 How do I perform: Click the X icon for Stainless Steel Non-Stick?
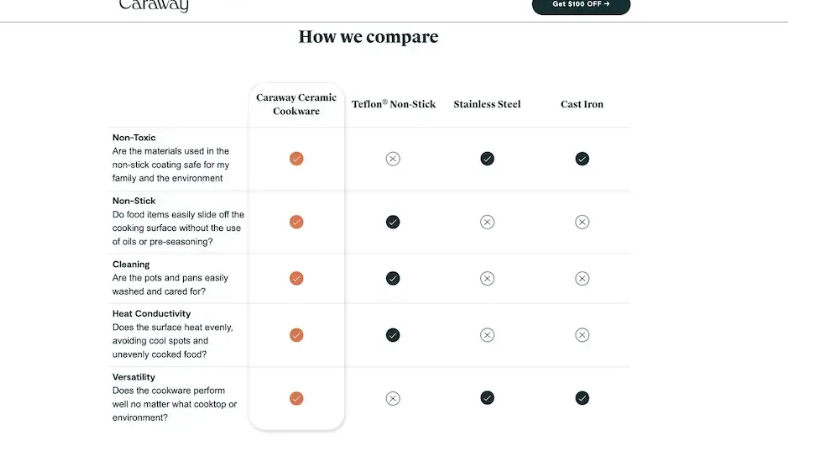(x=487, y=222)
